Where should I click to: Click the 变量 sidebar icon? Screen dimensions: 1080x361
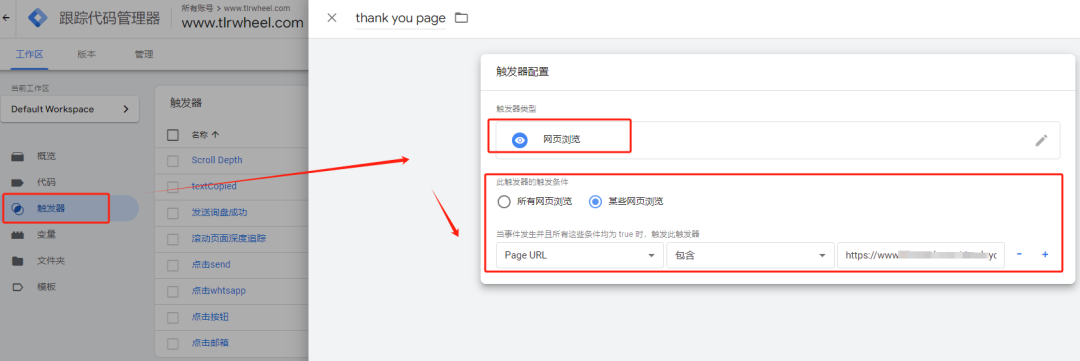pos(18,235)
